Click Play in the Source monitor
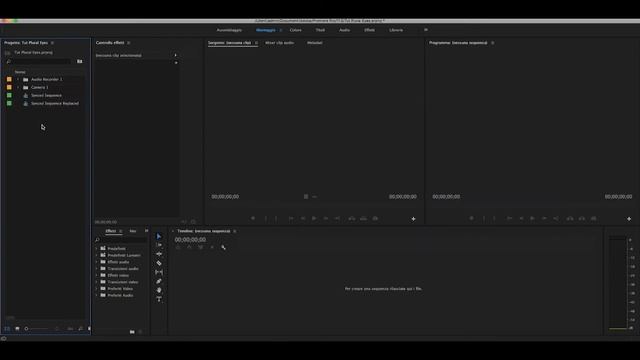Image resolution: width=640 pixels, height=360 pixels. [x=314, y=219]
